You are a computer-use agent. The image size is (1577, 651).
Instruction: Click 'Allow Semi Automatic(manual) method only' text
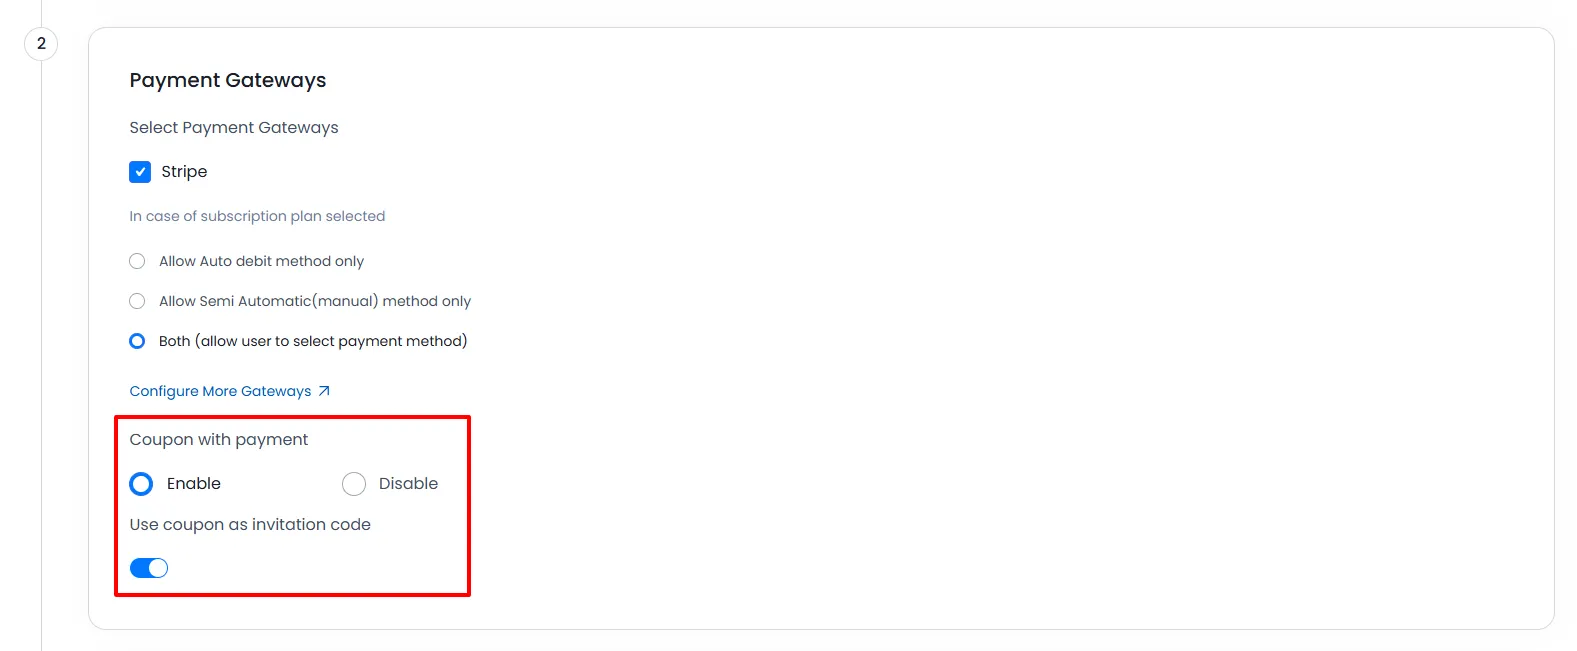(x=314, y=301)
